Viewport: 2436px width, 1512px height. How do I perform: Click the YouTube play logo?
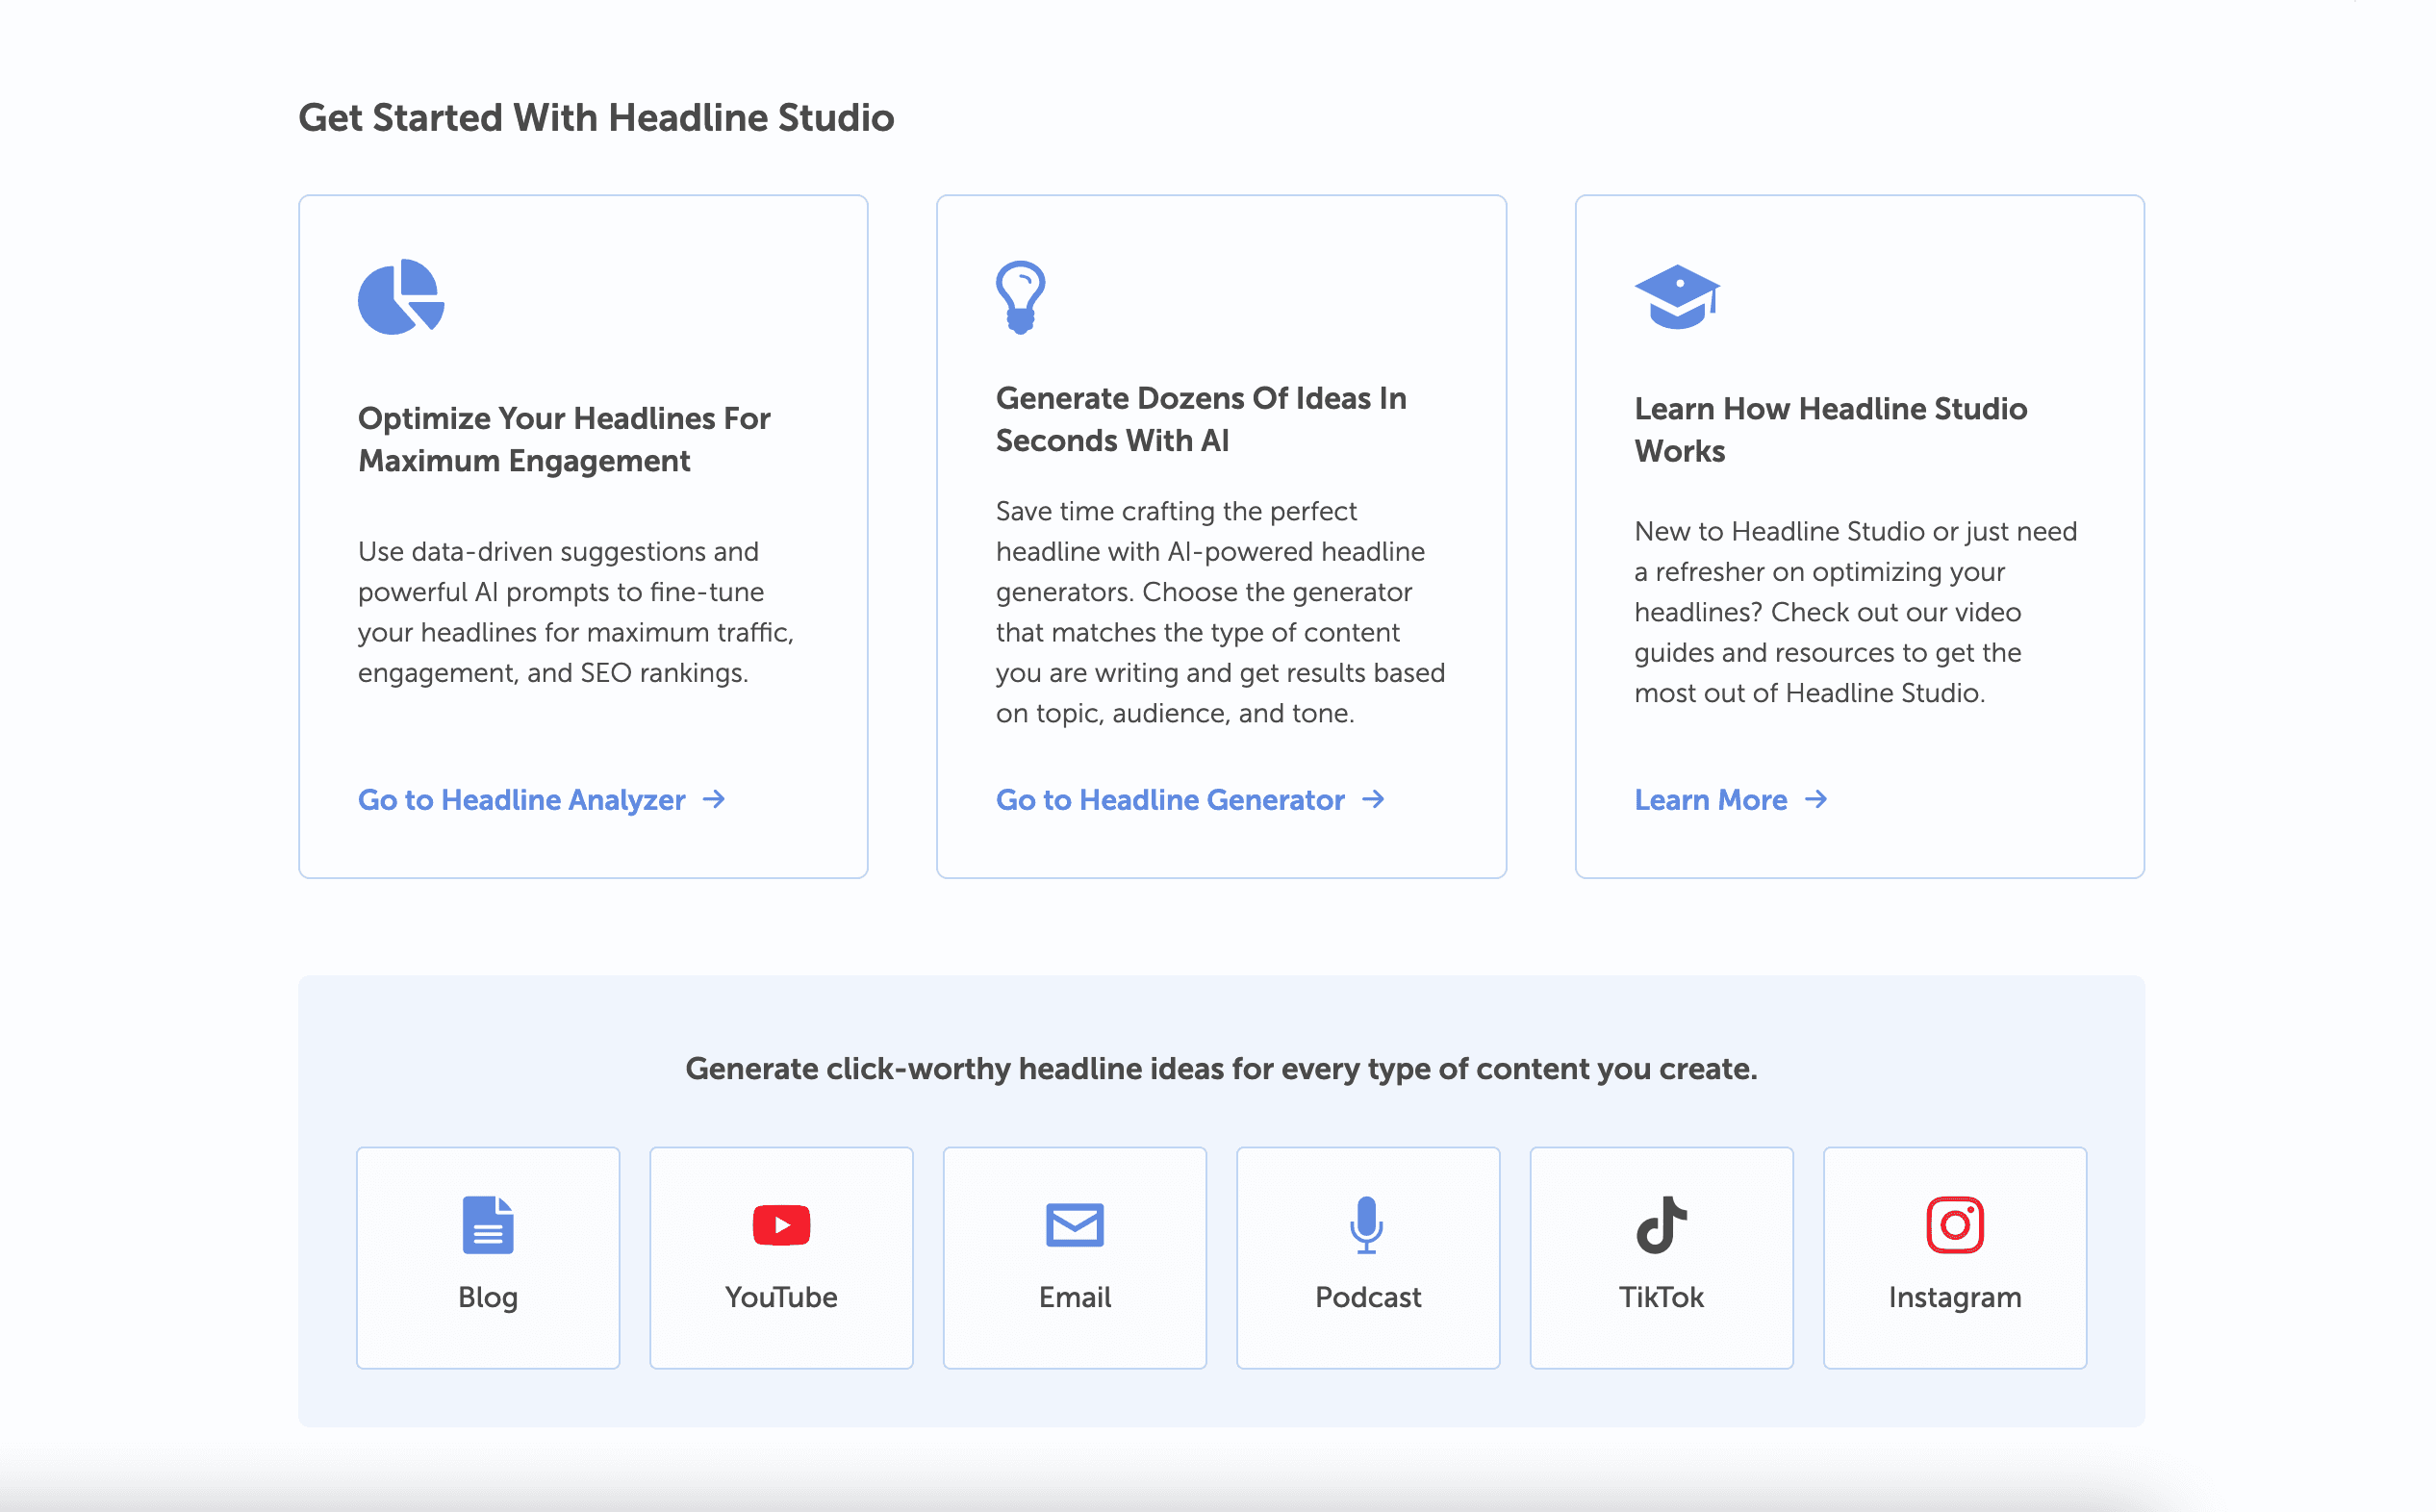pos(781,1225)
